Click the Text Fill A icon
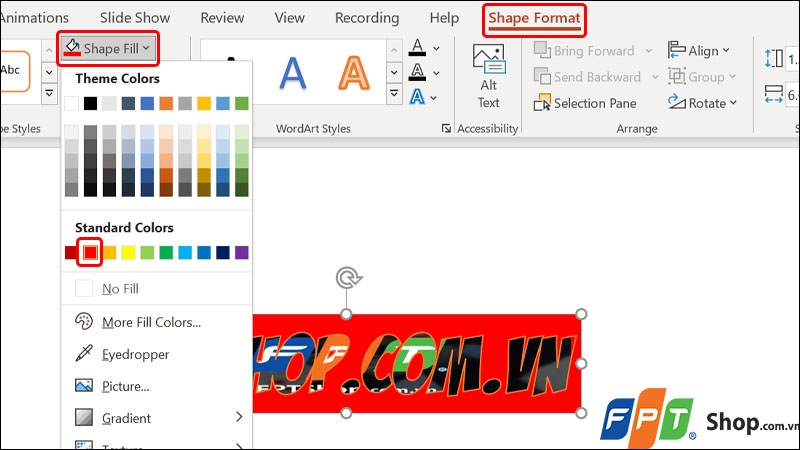Image resolution: width=800 pixels, height=450 pixels. tap(417, 47)
